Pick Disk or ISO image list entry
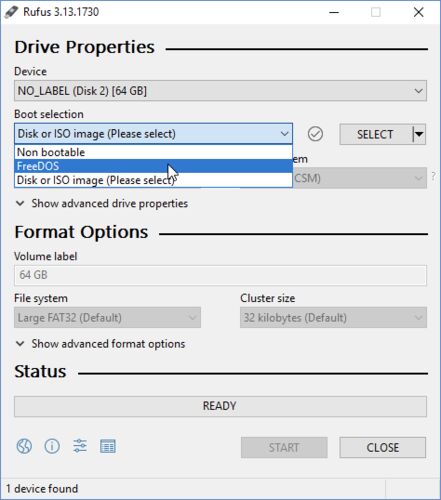441x500 pixels. 153,180
